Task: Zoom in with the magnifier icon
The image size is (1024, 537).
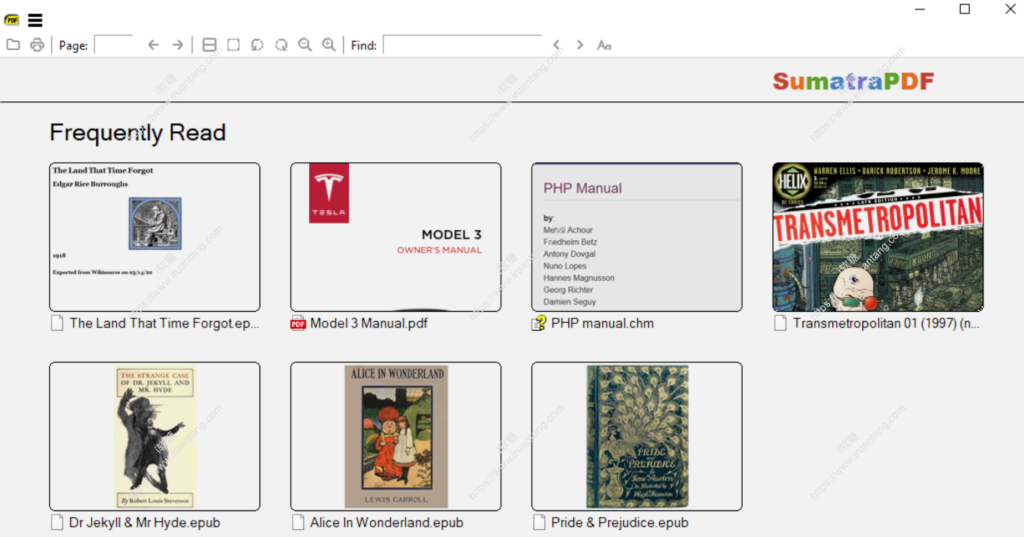Action: (x=328, y=45)
